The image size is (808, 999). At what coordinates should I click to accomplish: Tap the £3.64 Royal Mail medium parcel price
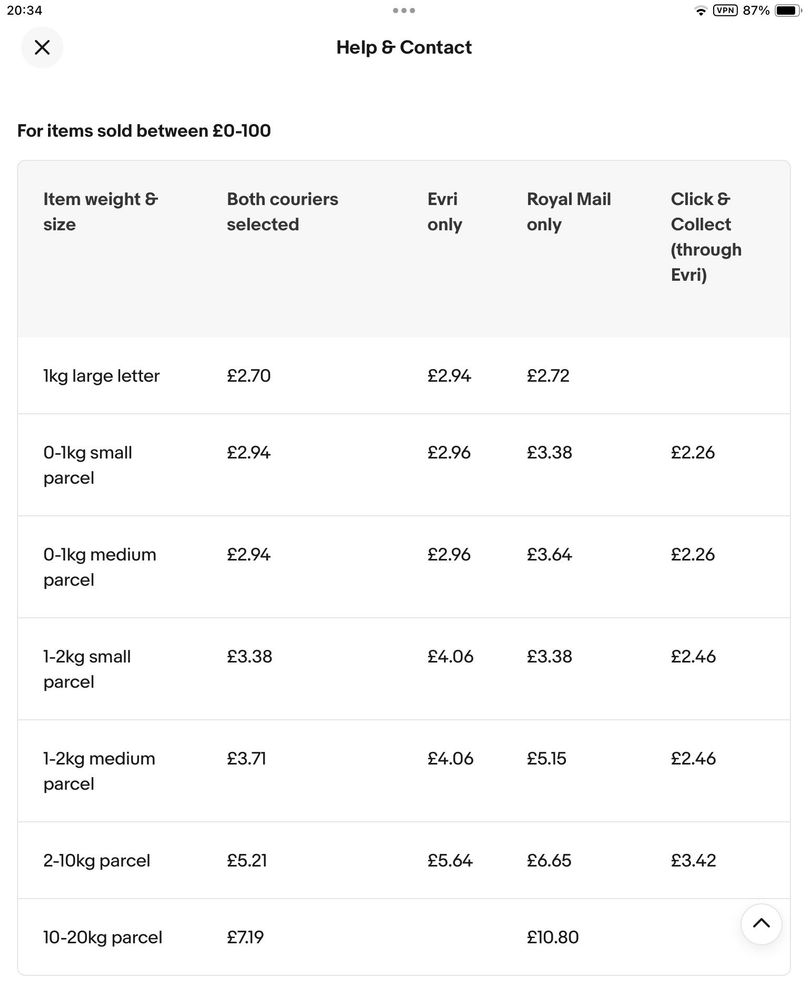[549, 554]
